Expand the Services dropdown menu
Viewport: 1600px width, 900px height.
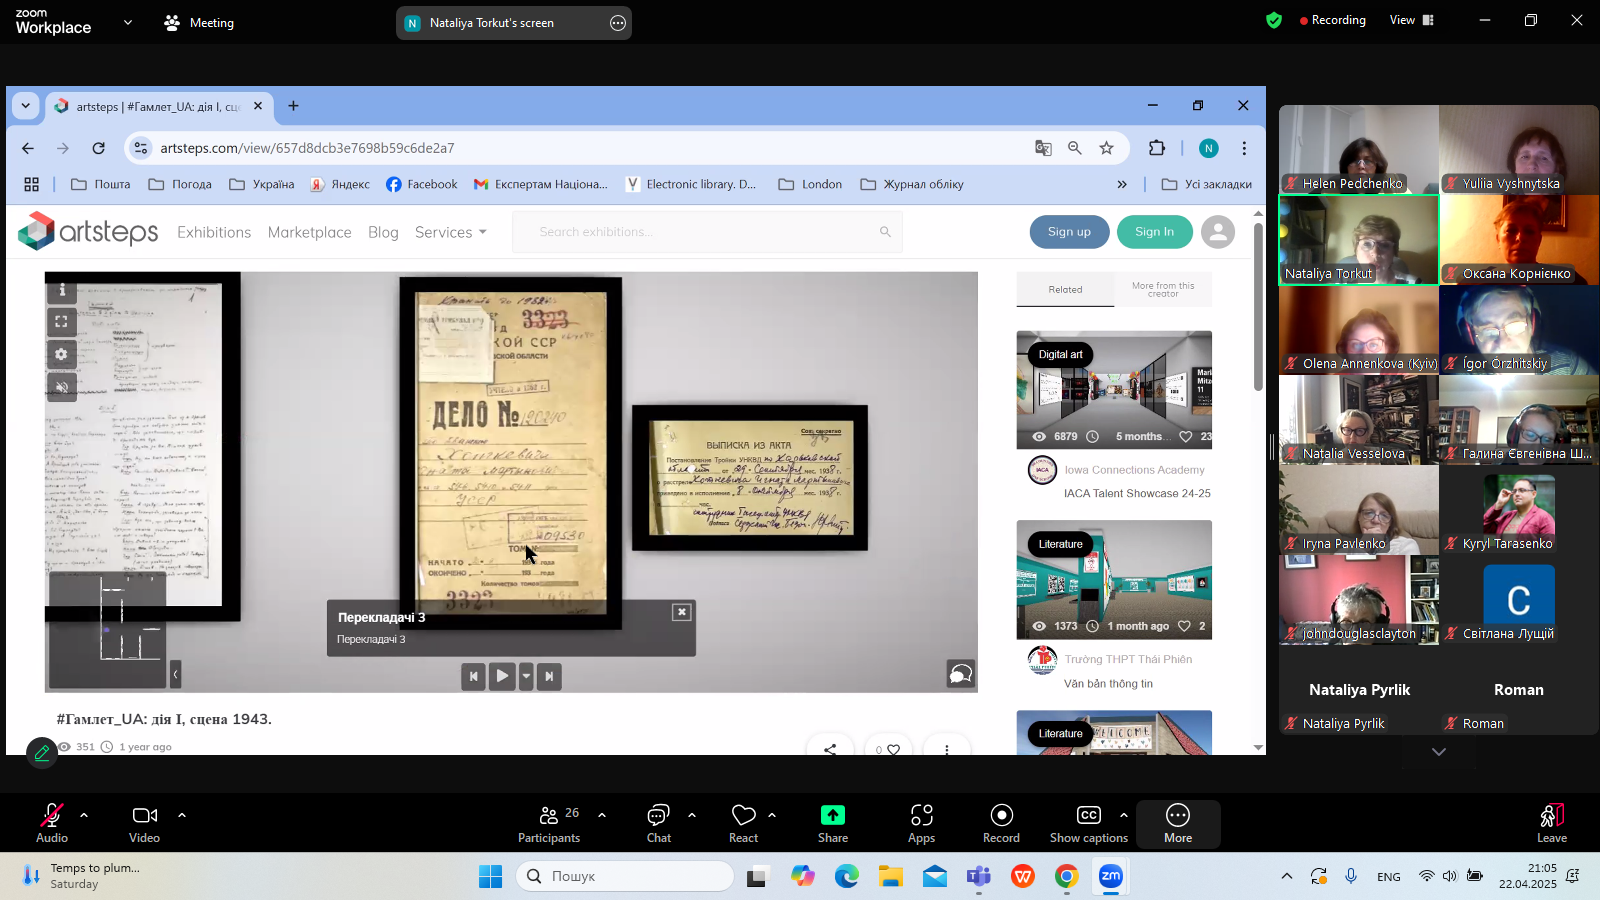451,232
